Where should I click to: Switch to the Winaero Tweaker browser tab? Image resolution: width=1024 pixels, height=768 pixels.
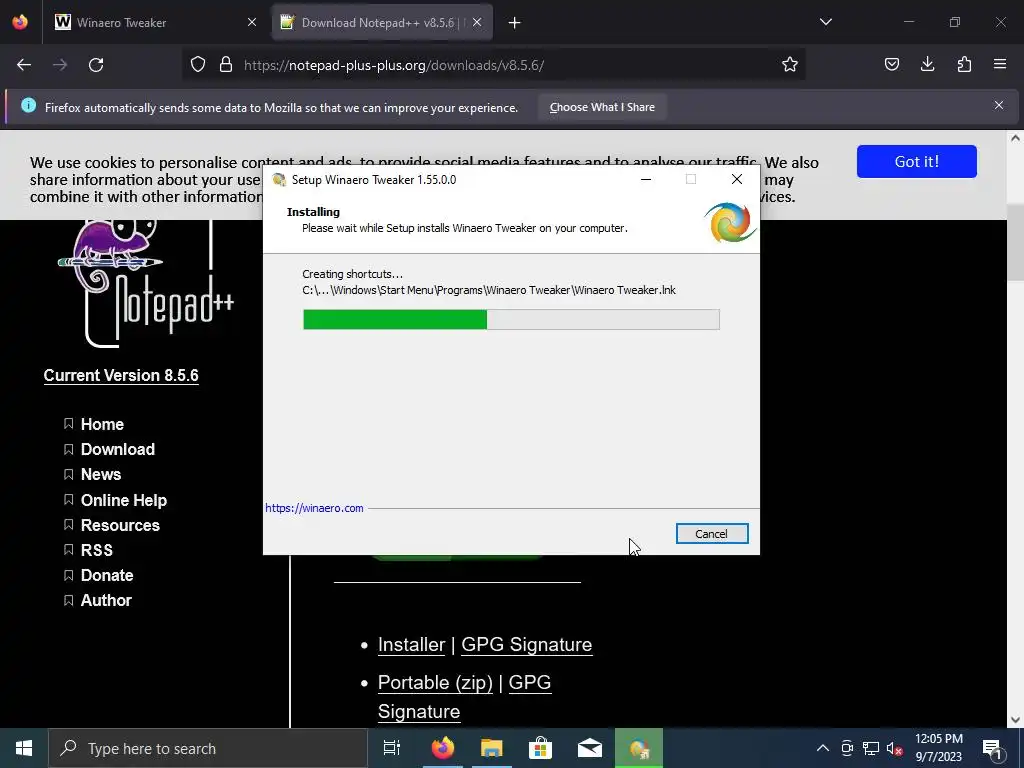(156, 22)
